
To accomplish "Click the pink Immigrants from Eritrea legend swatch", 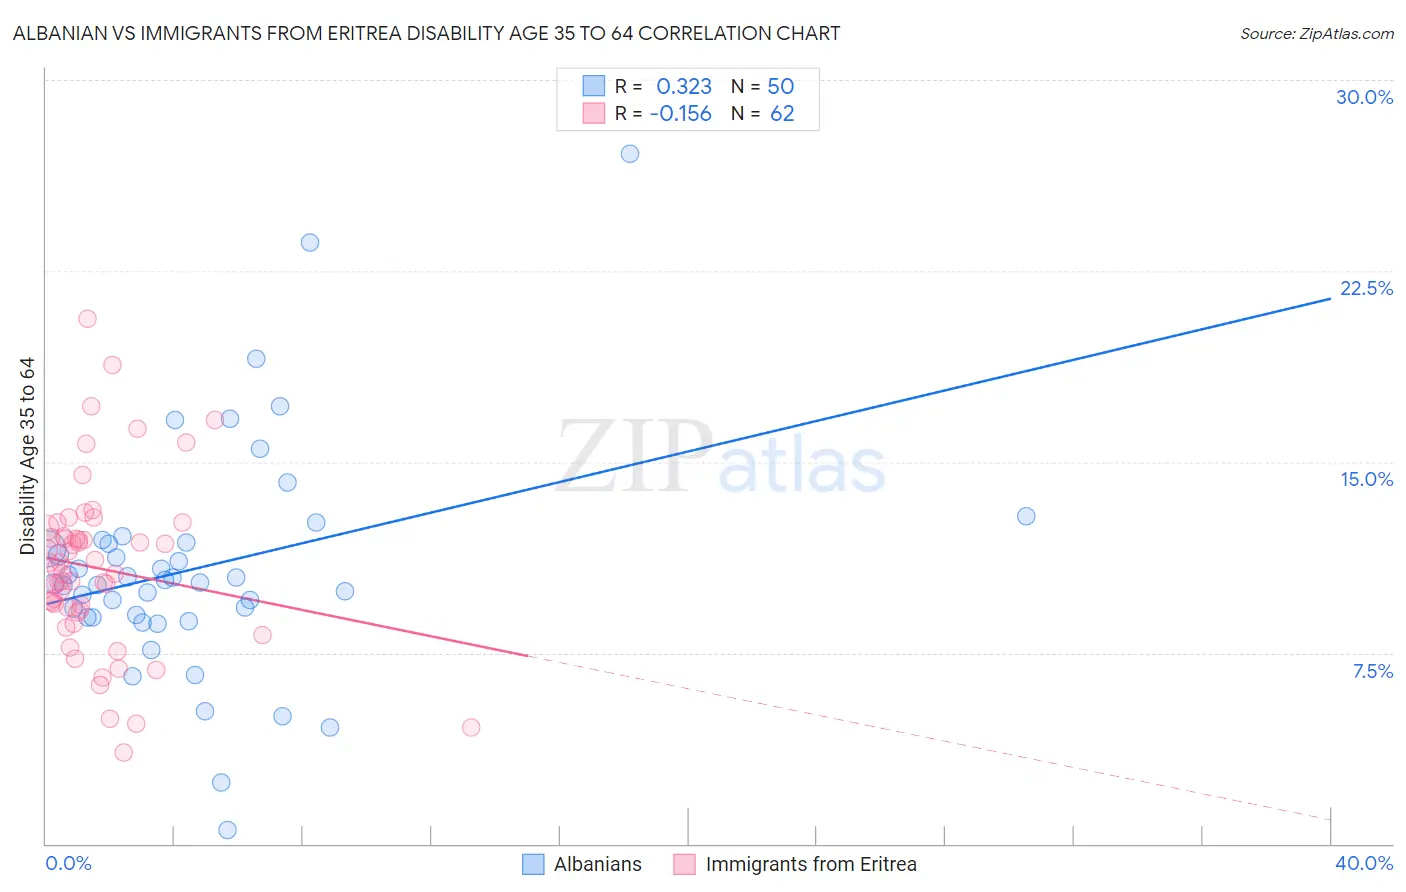I will click(684, 864).
